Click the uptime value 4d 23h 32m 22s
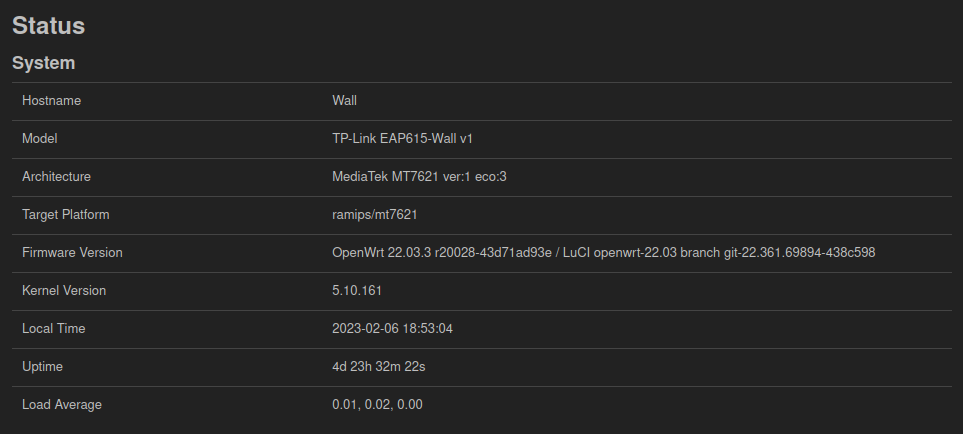This screenshot has height=434, width=963. 379,367
